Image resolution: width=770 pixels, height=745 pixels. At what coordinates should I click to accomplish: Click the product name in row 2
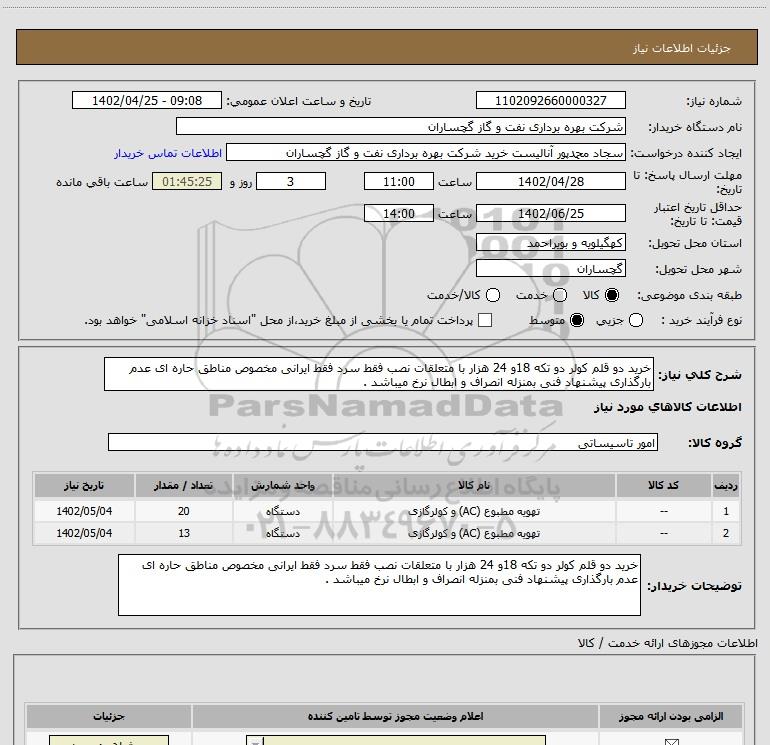coord(474,533)
